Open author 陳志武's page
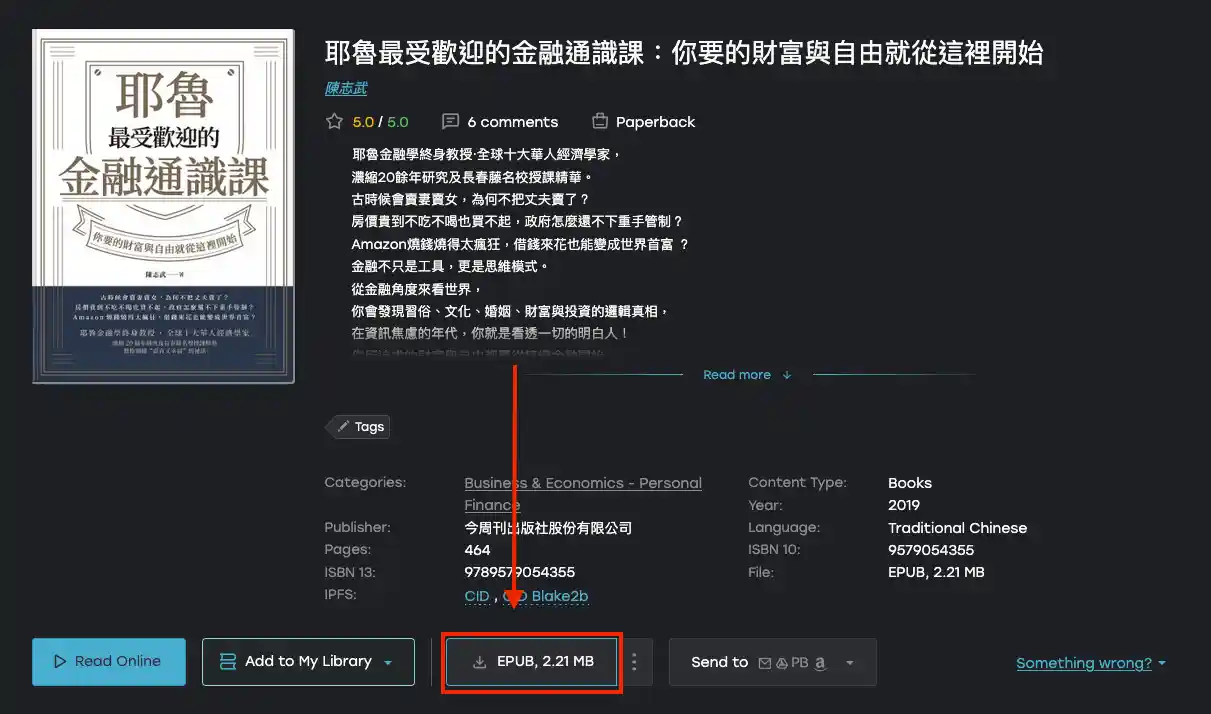Image resolution: width=1211 pixels, height=714 pixels. point(346,88)
